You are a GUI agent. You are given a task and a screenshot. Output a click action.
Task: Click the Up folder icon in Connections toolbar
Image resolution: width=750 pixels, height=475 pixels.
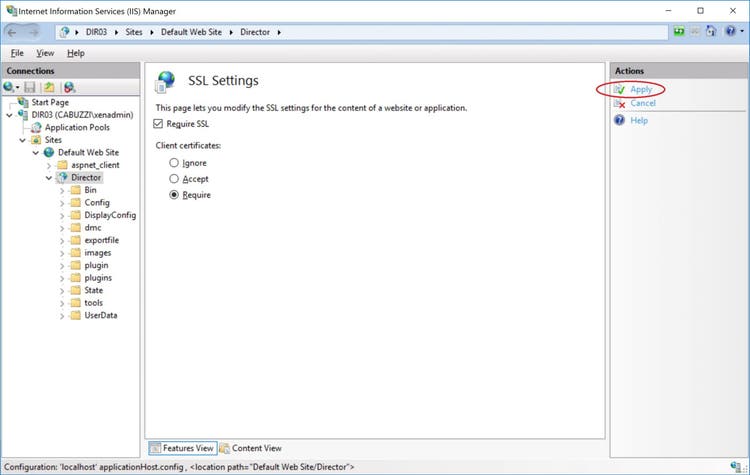(49, 87)
